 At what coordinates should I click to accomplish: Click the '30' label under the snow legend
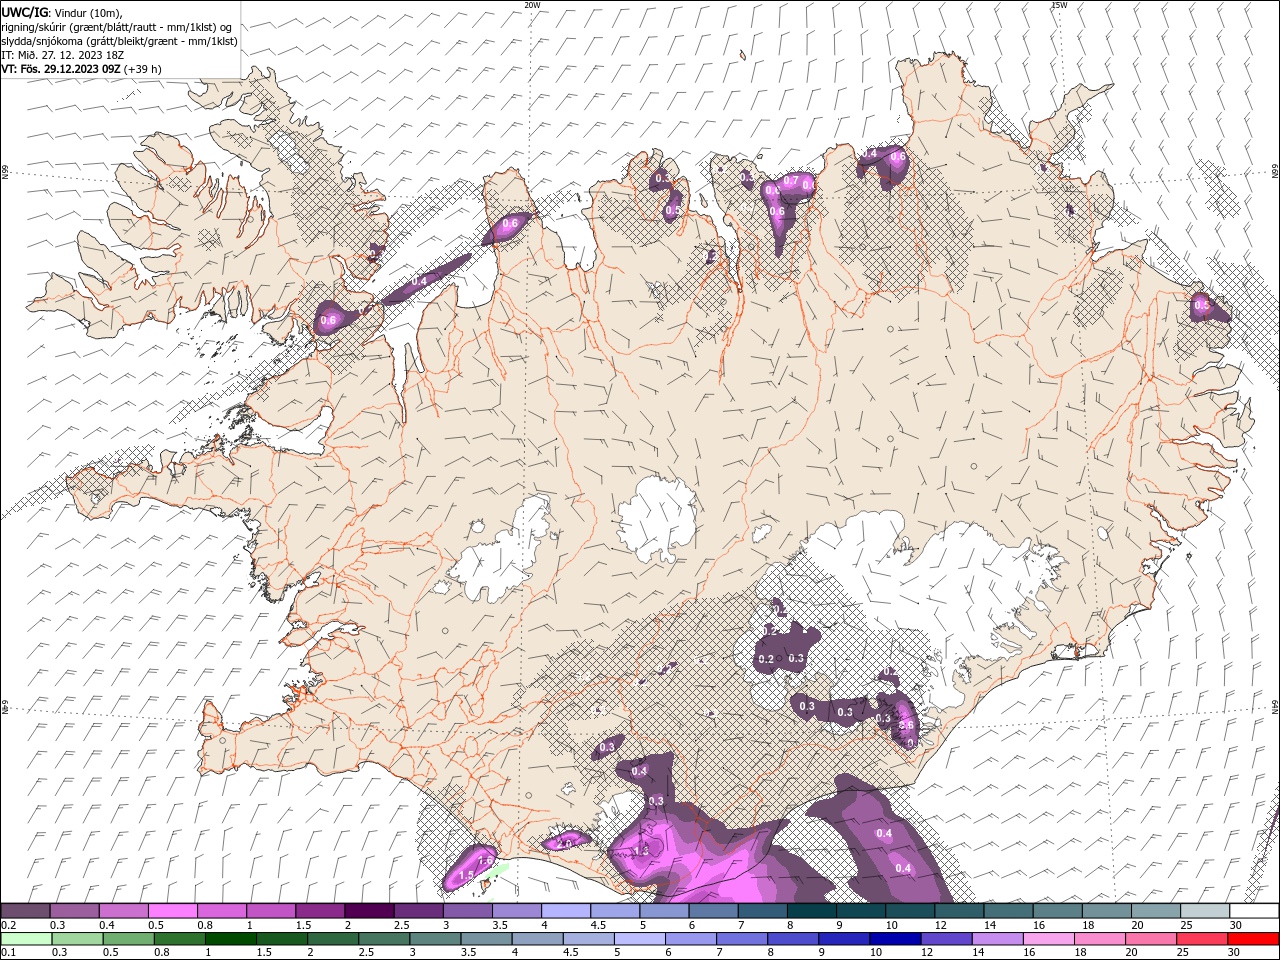pos(1236,925)
